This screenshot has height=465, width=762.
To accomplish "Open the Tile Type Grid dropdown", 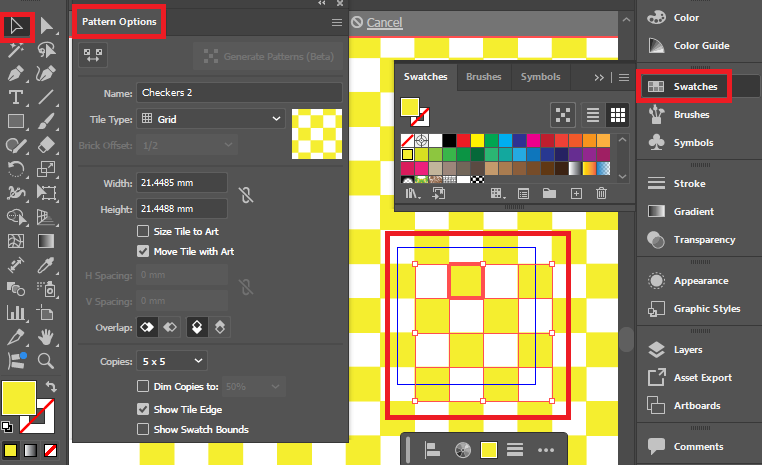I will tap(211, 119).
